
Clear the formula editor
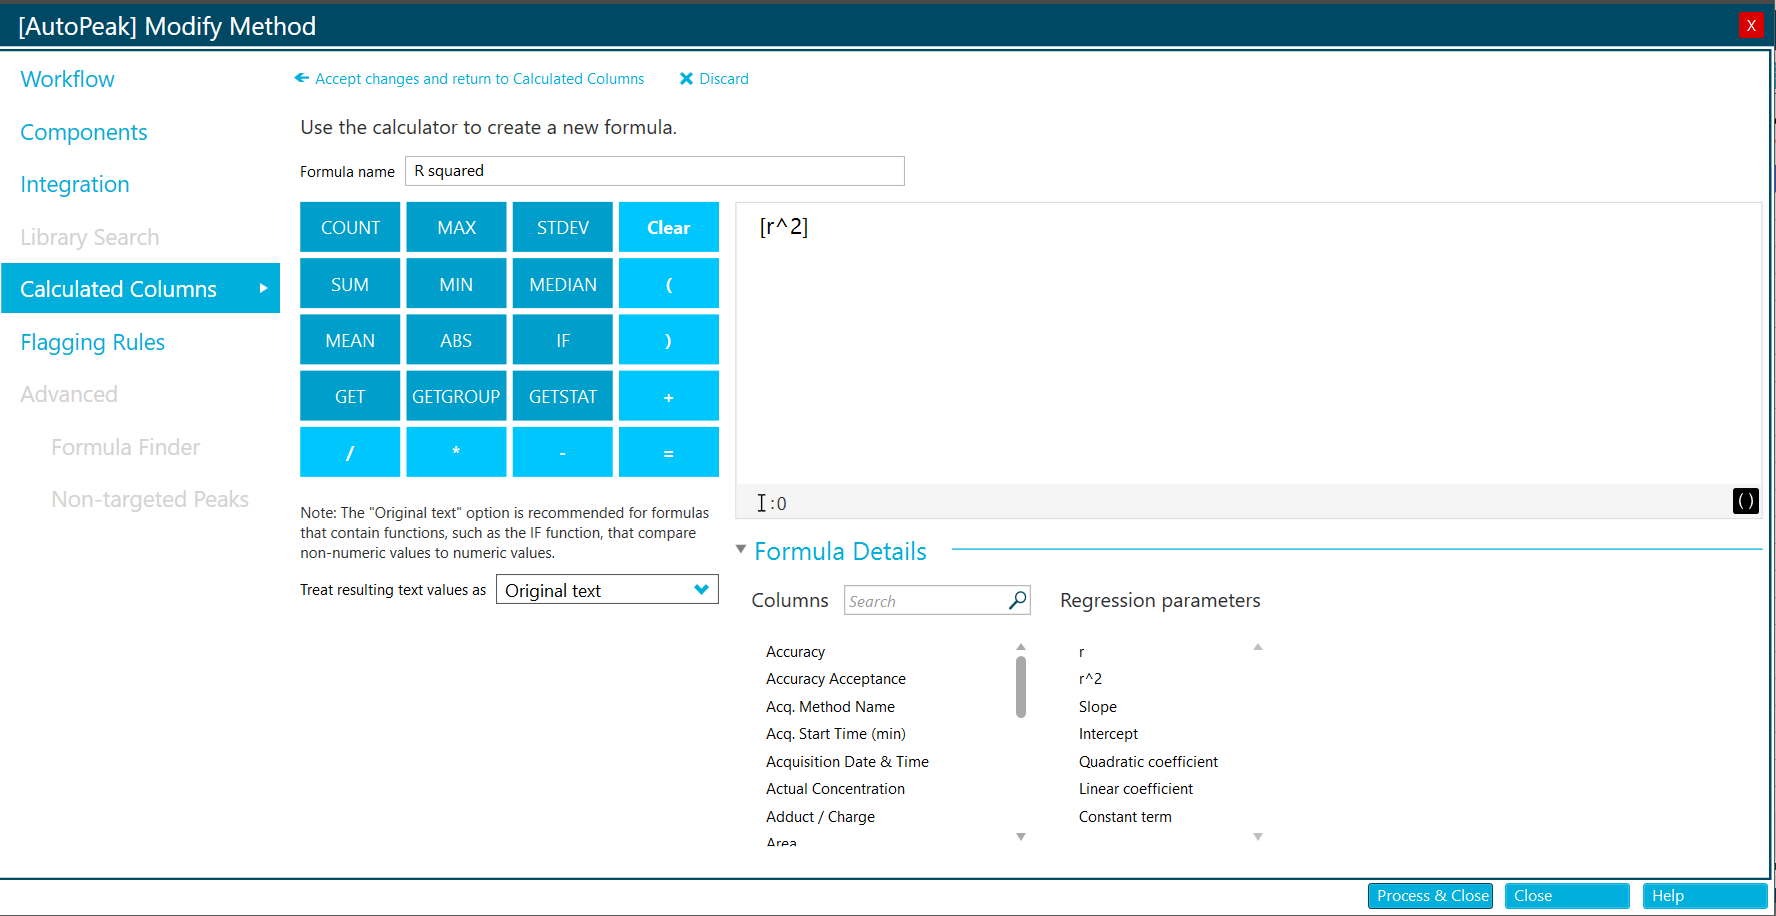click(669, 227)
